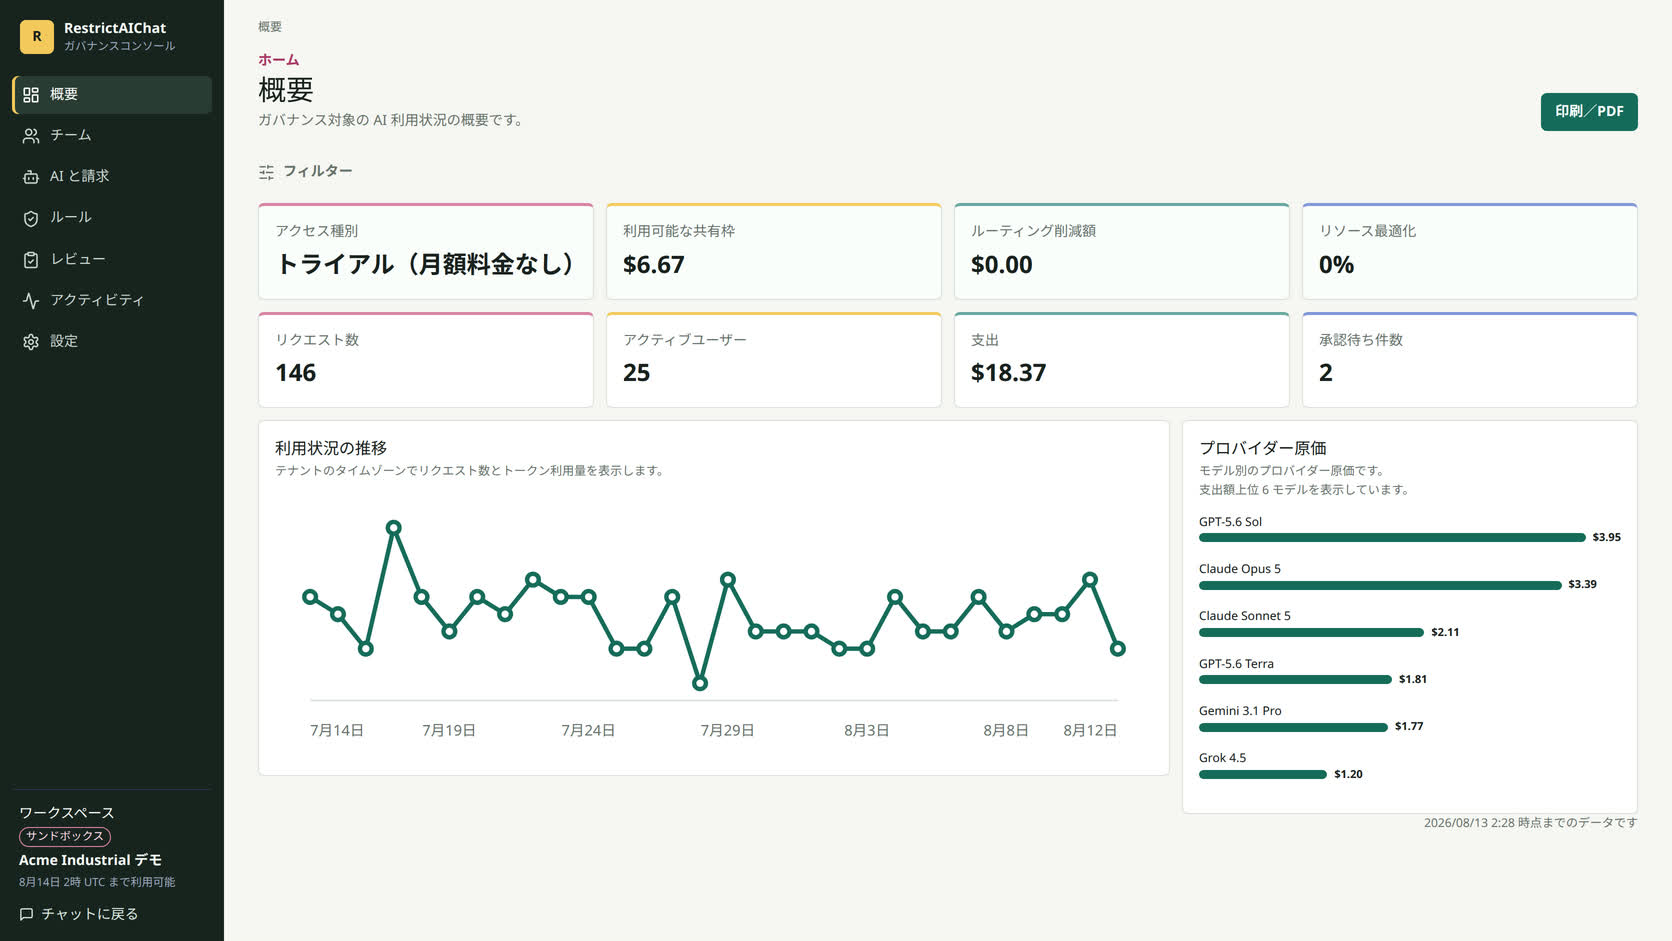Click the $1.20 value label
1672x941 pixels.
(x=1348, y=774)
